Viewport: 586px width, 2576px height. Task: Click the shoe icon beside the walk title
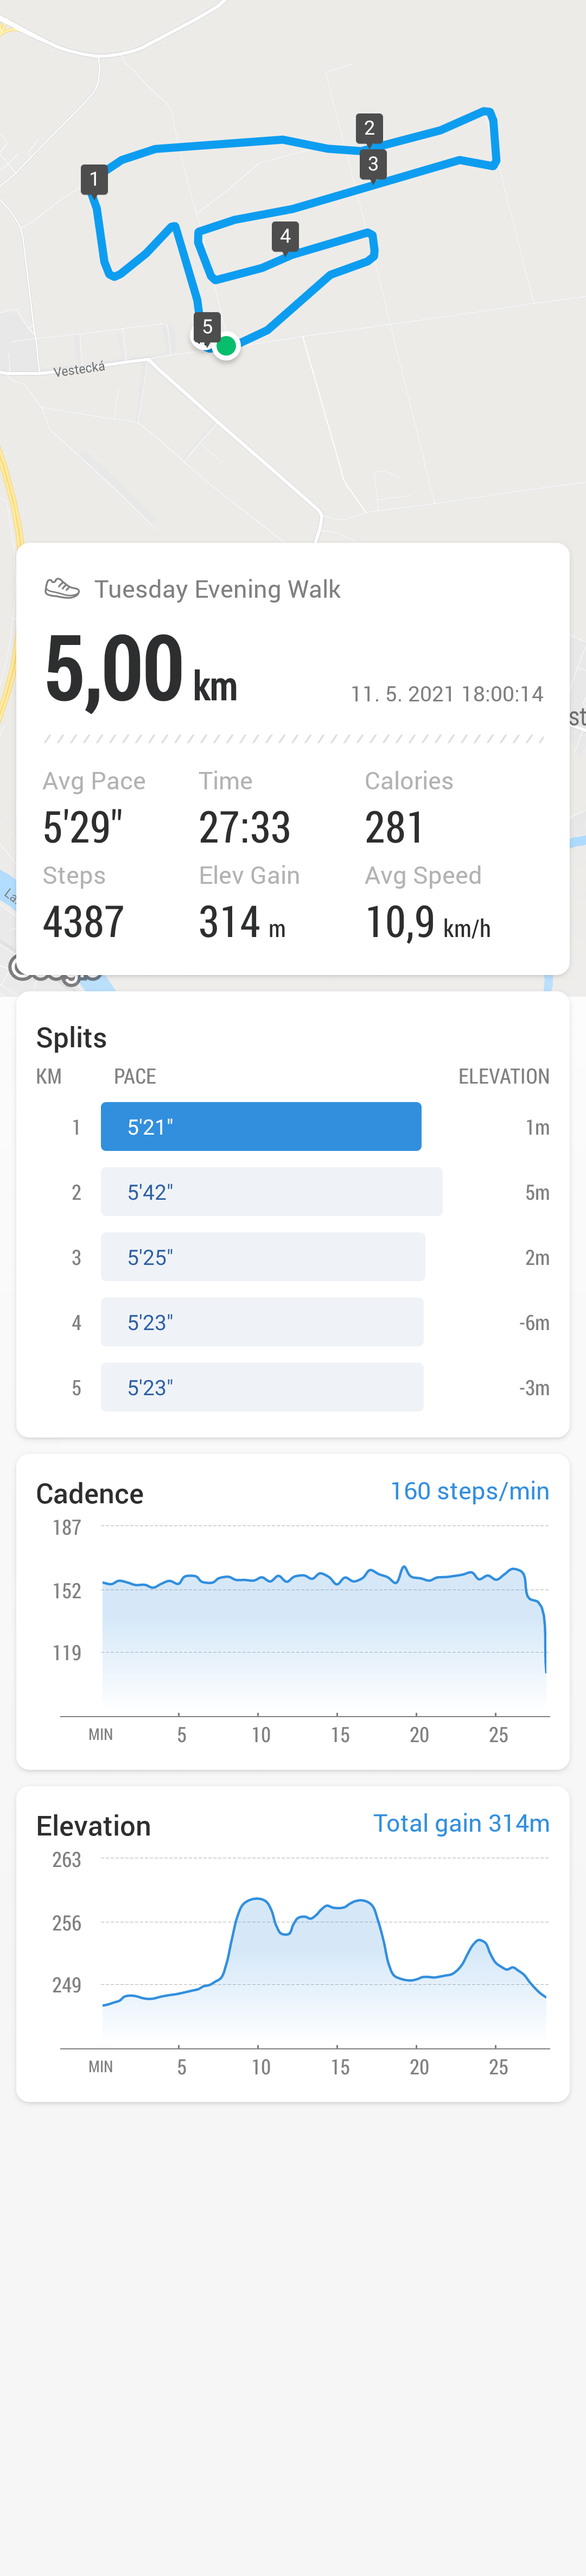point(62,588)
